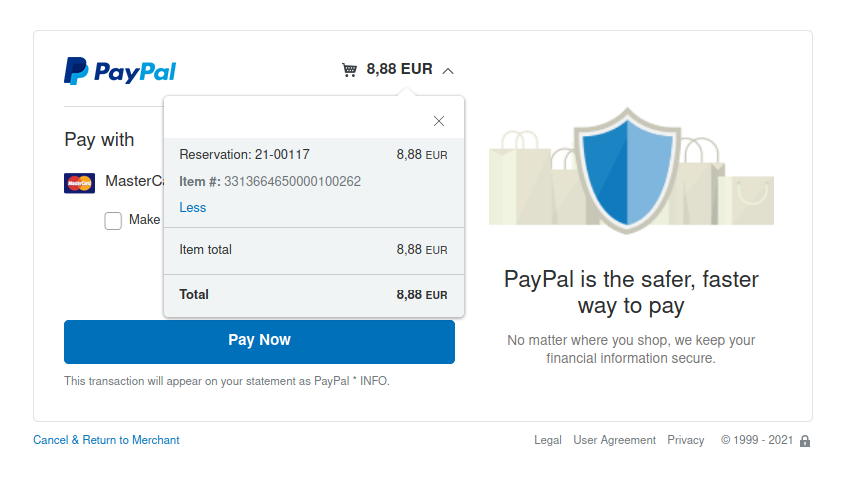Click the padlock security icon
861x480 pixels.
pyautogui.click(x=805, y=441)
